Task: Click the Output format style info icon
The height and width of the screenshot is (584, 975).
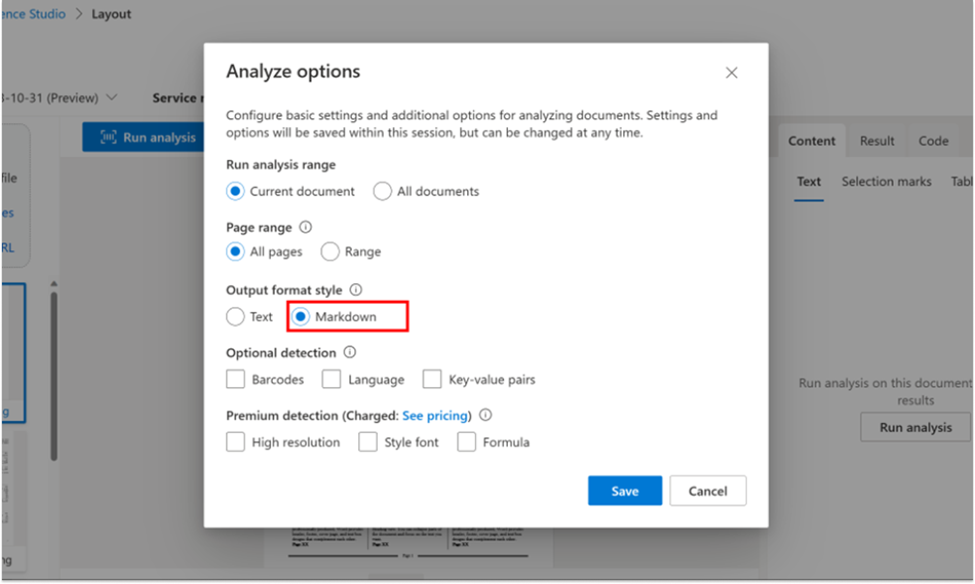Action: pos(356,290)
